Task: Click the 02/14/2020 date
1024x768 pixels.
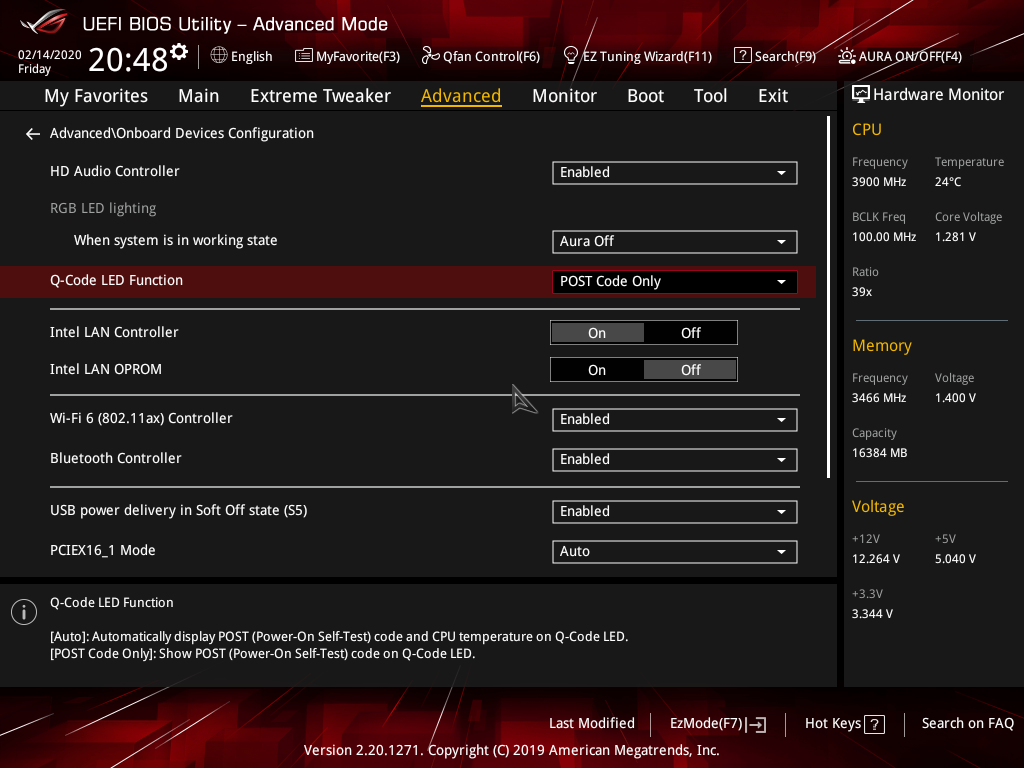Action: click(50, 55)
